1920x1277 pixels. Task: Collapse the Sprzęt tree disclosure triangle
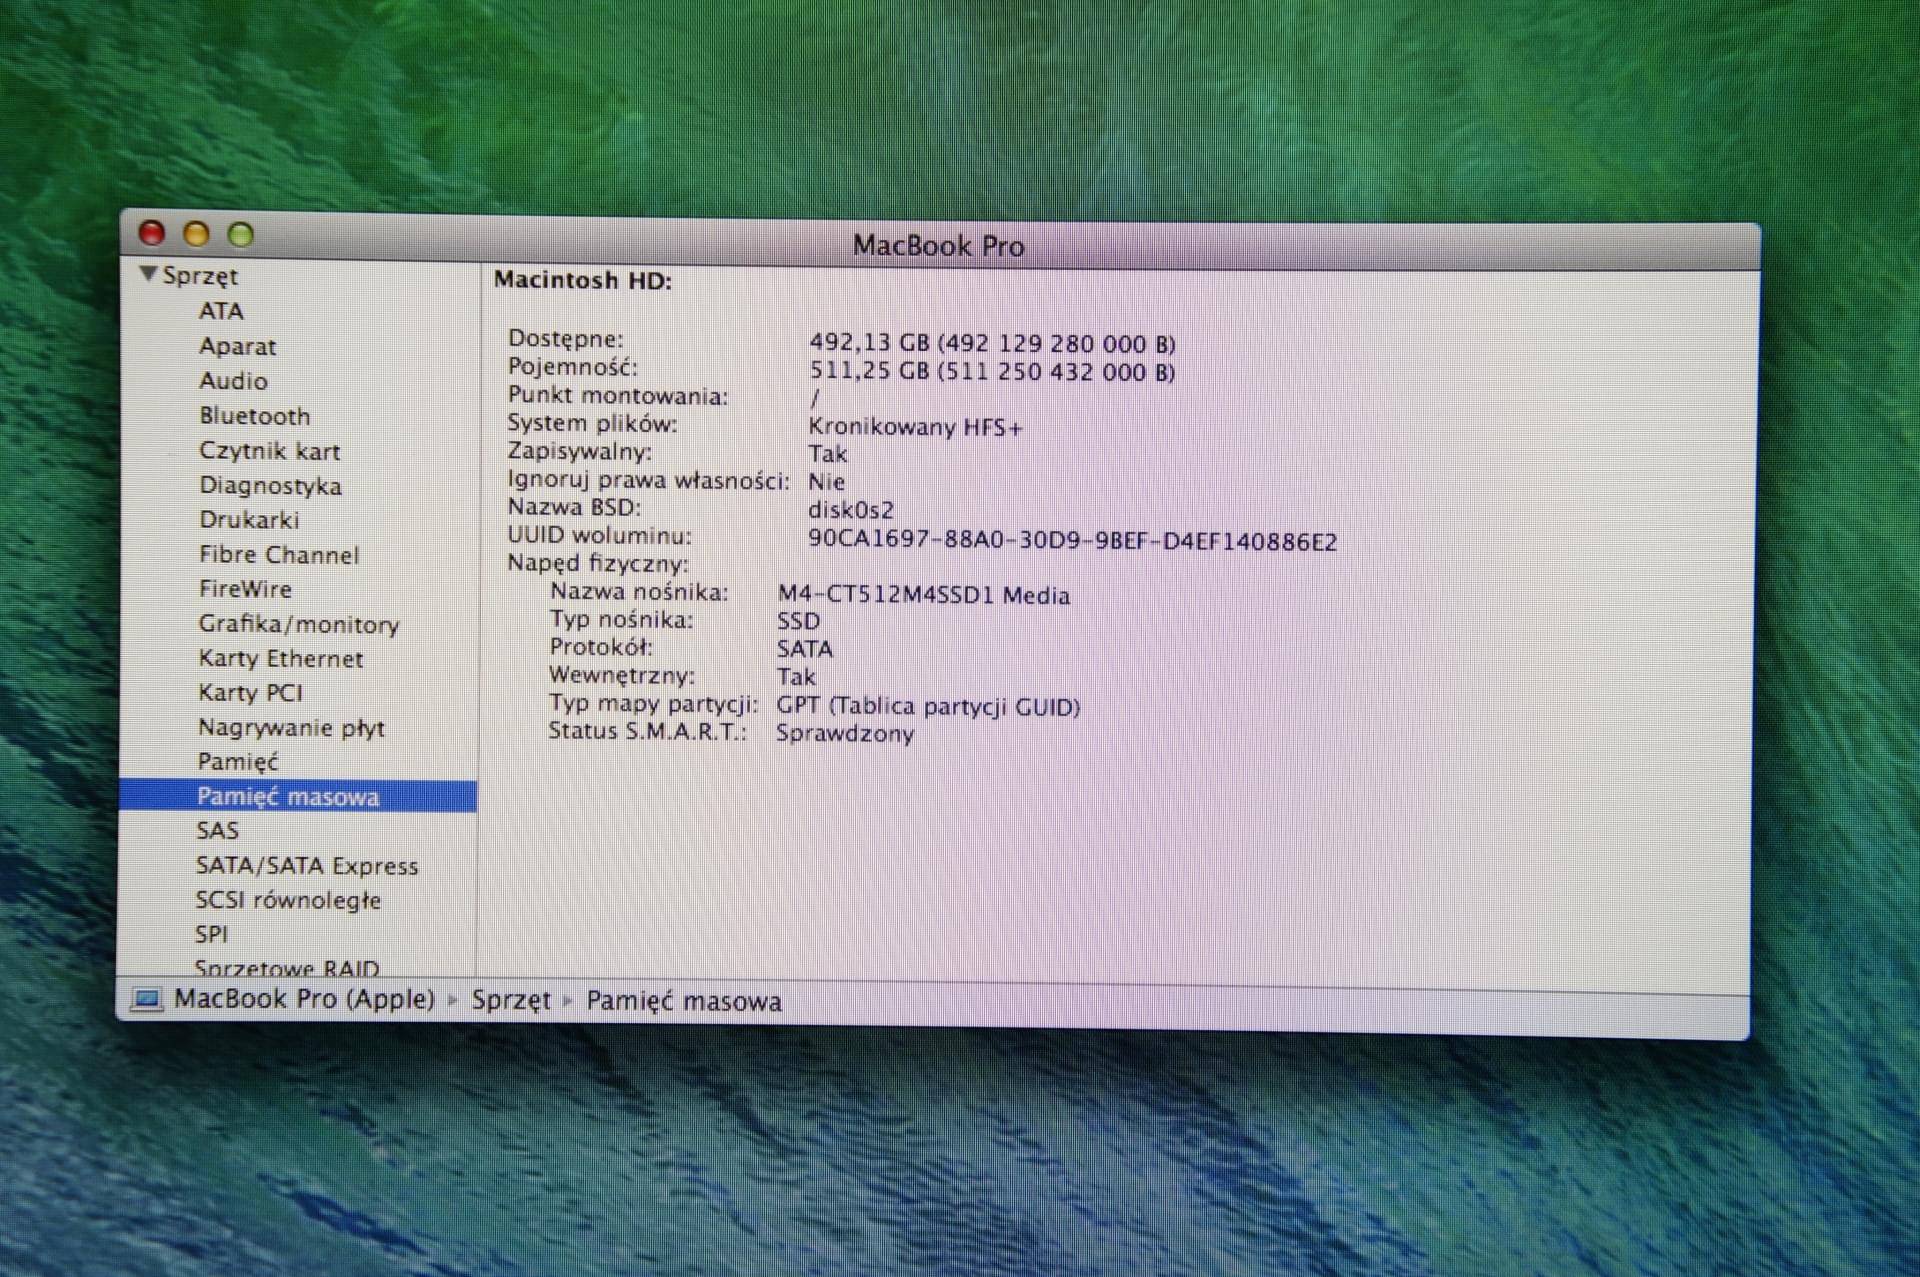coord(148,274)
